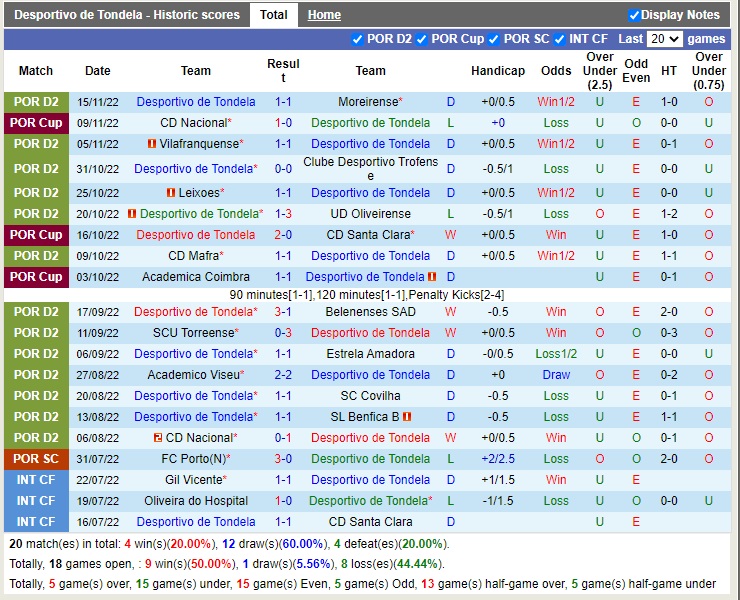
Task: Click the red card icon beside Vilafranquense
Action: pyautogui.click(x=152, y=144)
